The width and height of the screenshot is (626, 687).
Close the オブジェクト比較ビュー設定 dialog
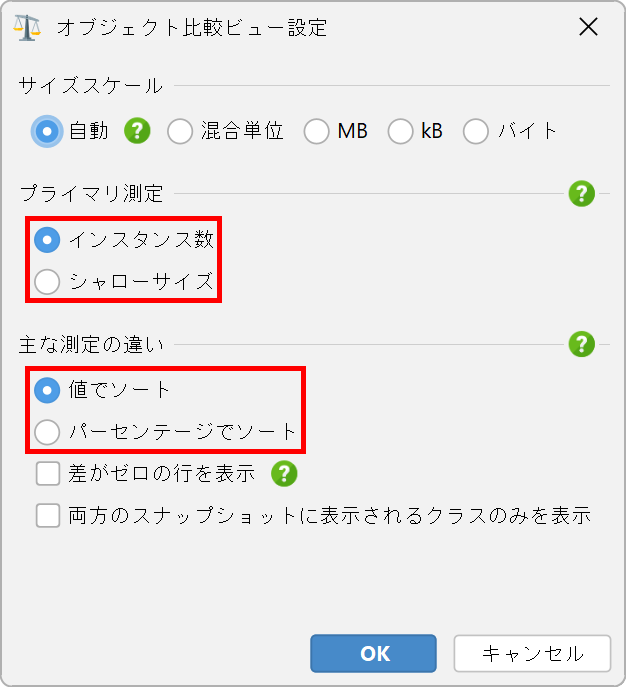(589, 27)
